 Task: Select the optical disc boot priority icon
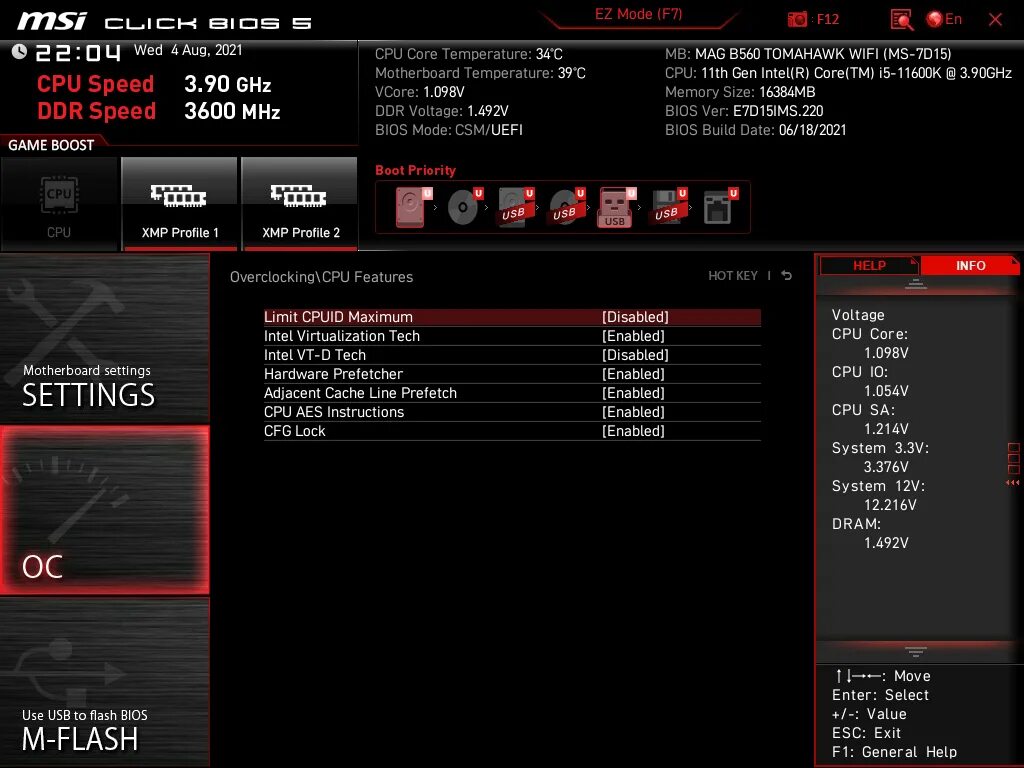coord(464,207)
